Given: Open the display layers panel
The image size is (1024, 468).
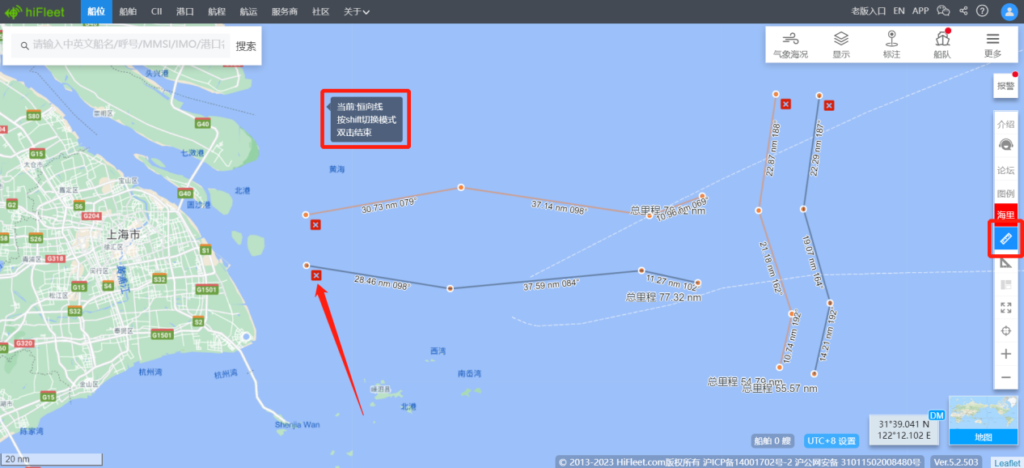Looking at the screenshot, I should point(841,44).
